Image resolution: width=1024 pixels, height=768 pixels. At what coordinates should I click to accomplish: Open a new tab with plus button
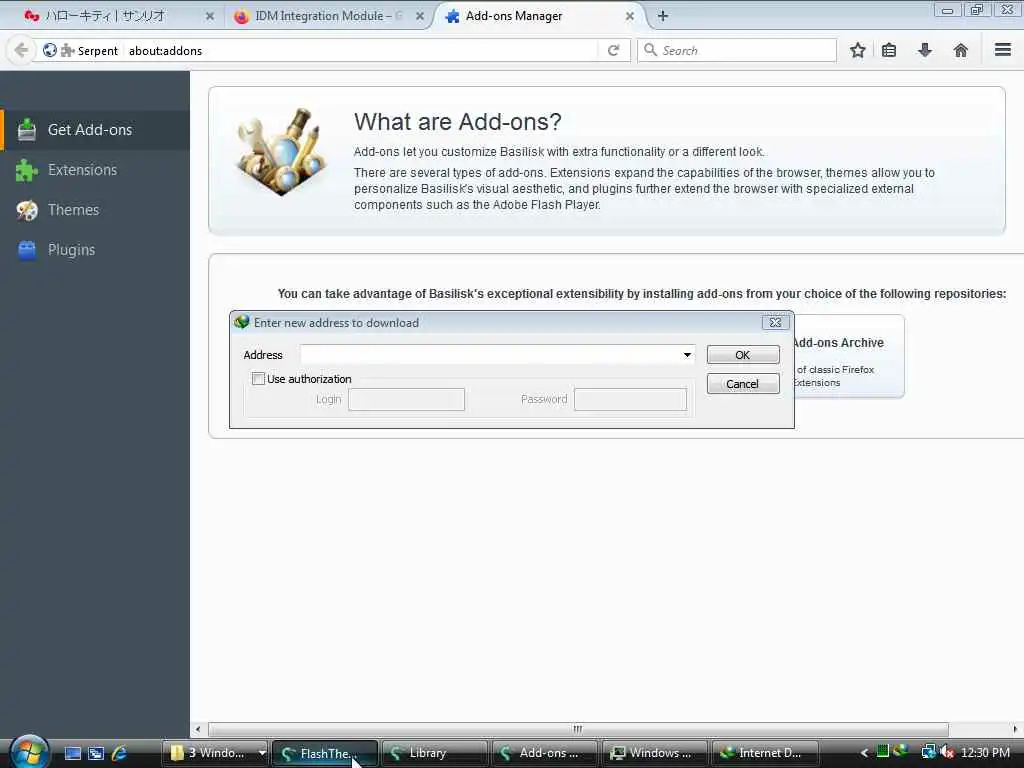(662, 16)
